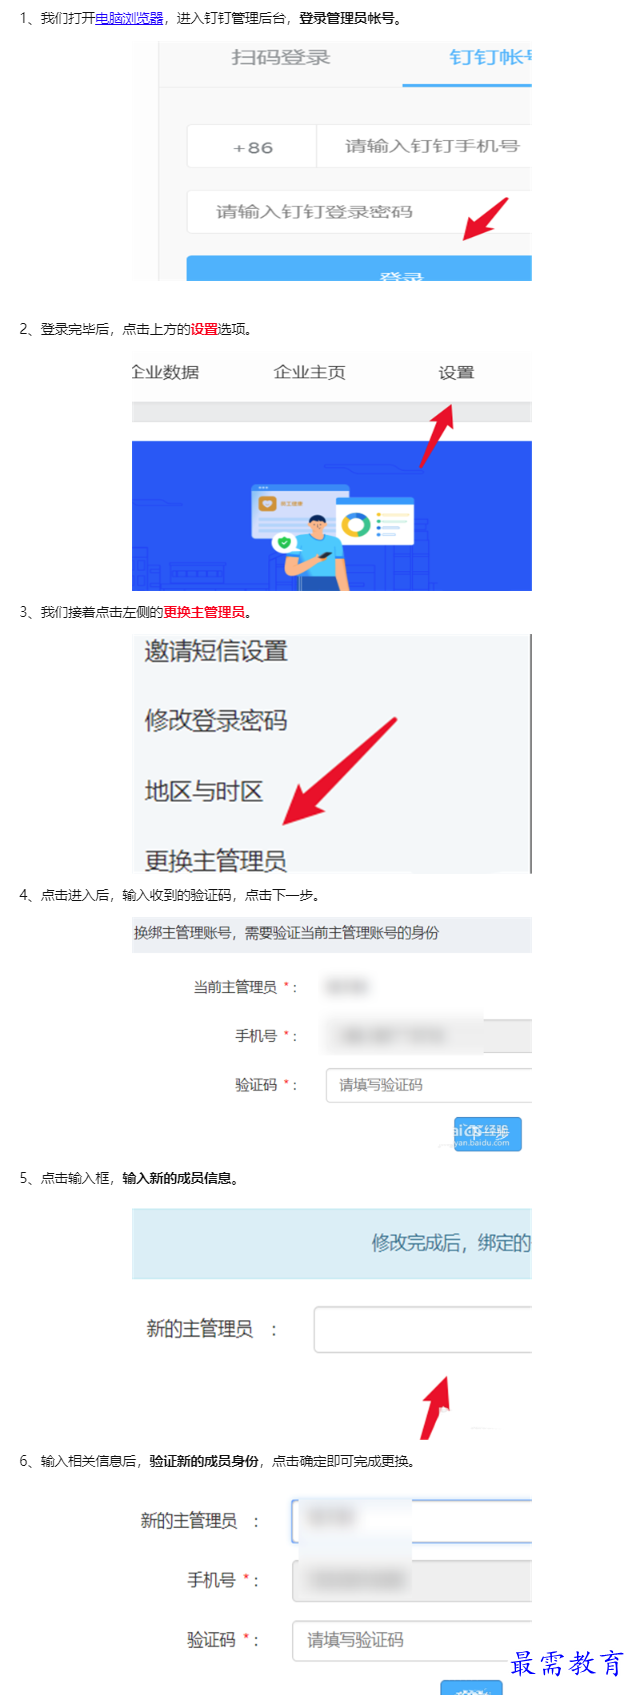Image resolution: width=632 pixels, height=1695 pixels.
Task: Switch to 扫码登录 tab
Action: [281, 58]
